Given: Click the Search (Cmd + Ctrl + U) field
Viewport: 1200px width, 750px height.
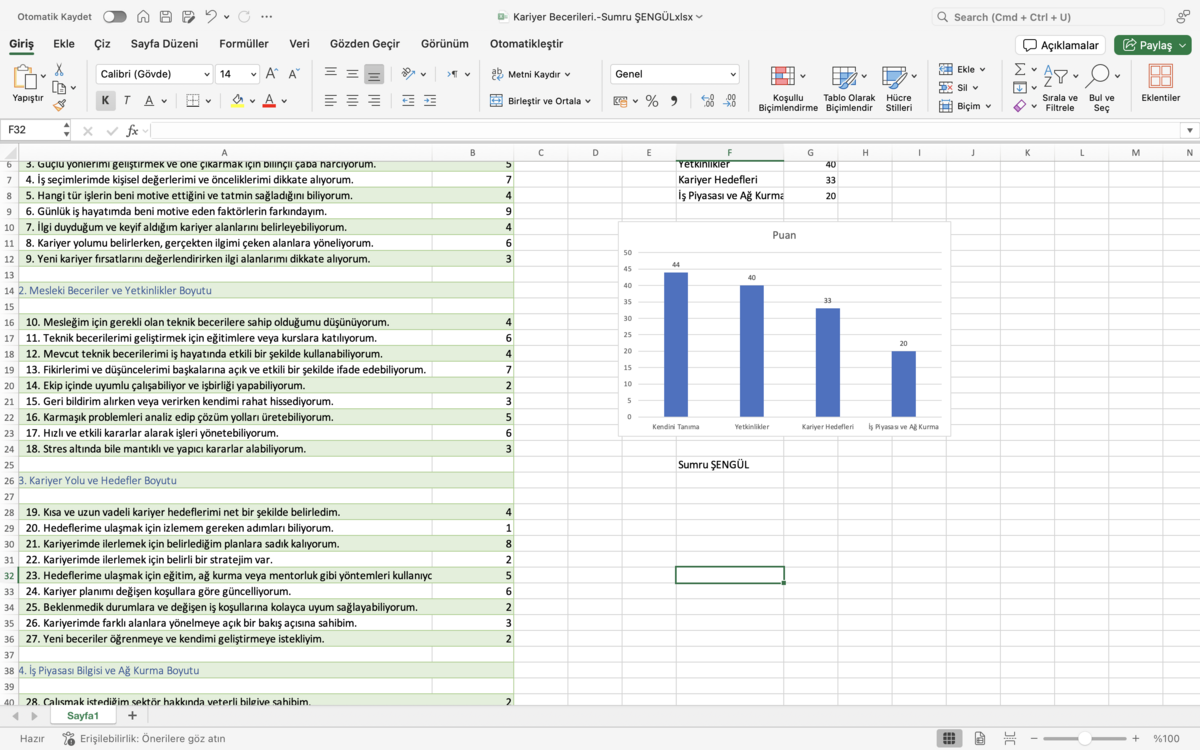Looking at the screenshot, I should pyautogui.click(x=1048, y=17).
